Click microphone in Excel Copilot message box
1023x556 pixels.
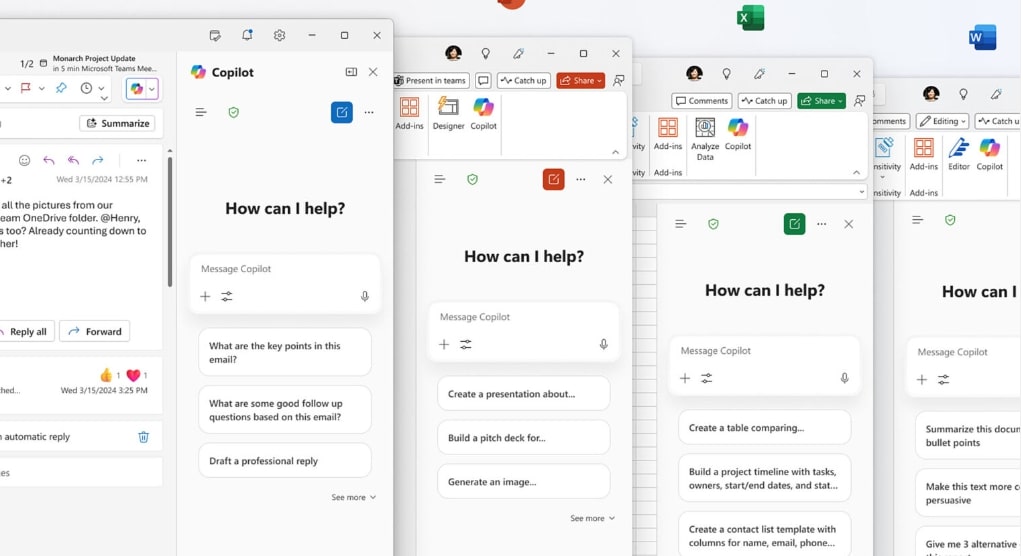click(x=844, y=378)
